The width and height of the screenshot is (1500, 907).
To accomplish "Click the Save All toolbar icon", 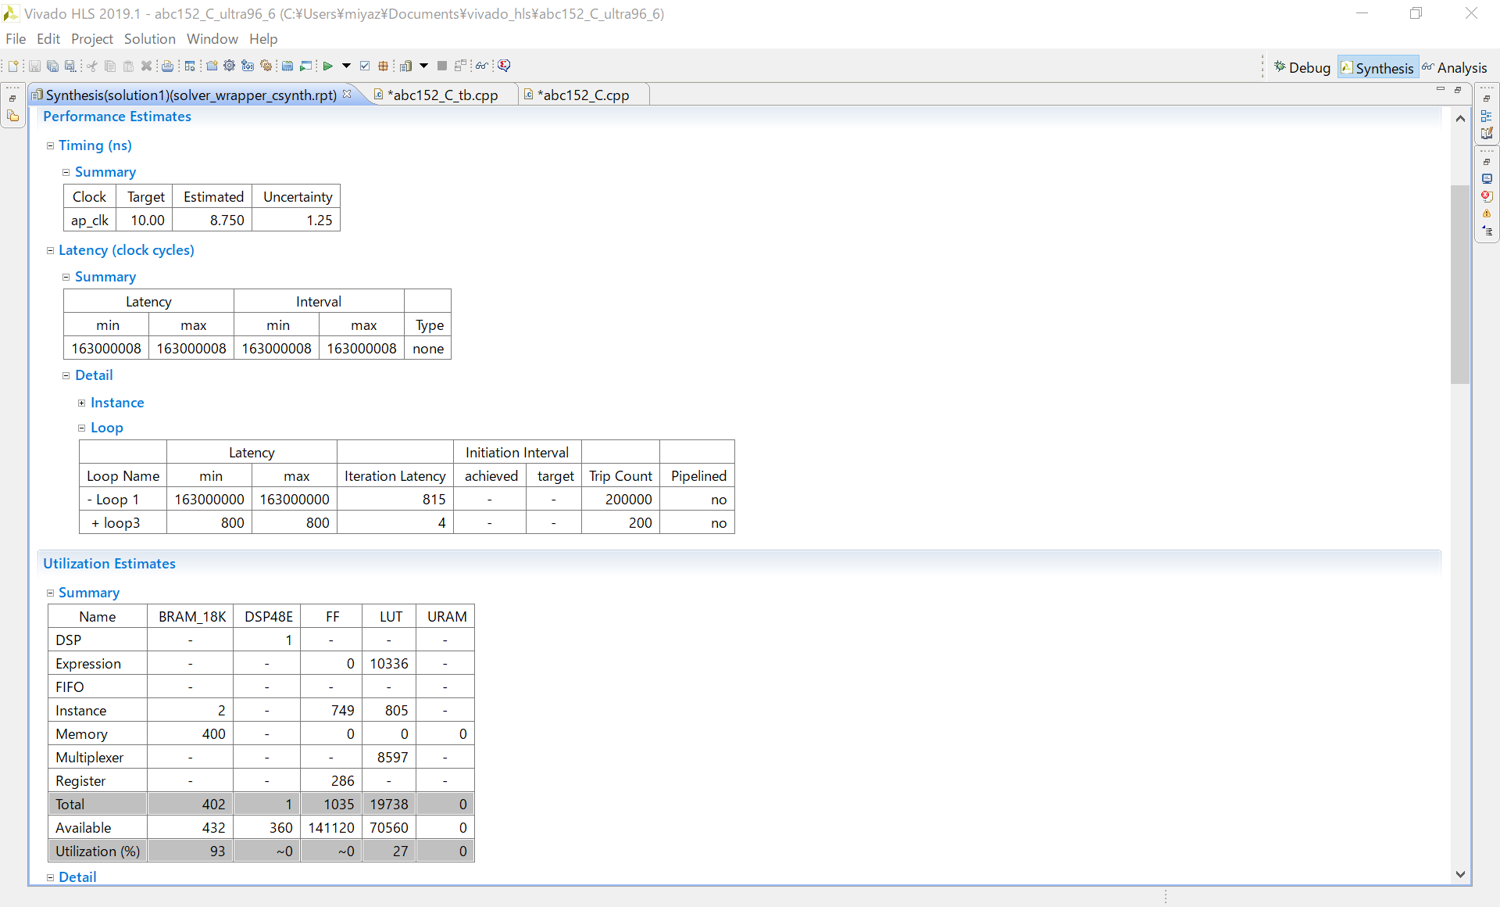I will pos(53,66).
